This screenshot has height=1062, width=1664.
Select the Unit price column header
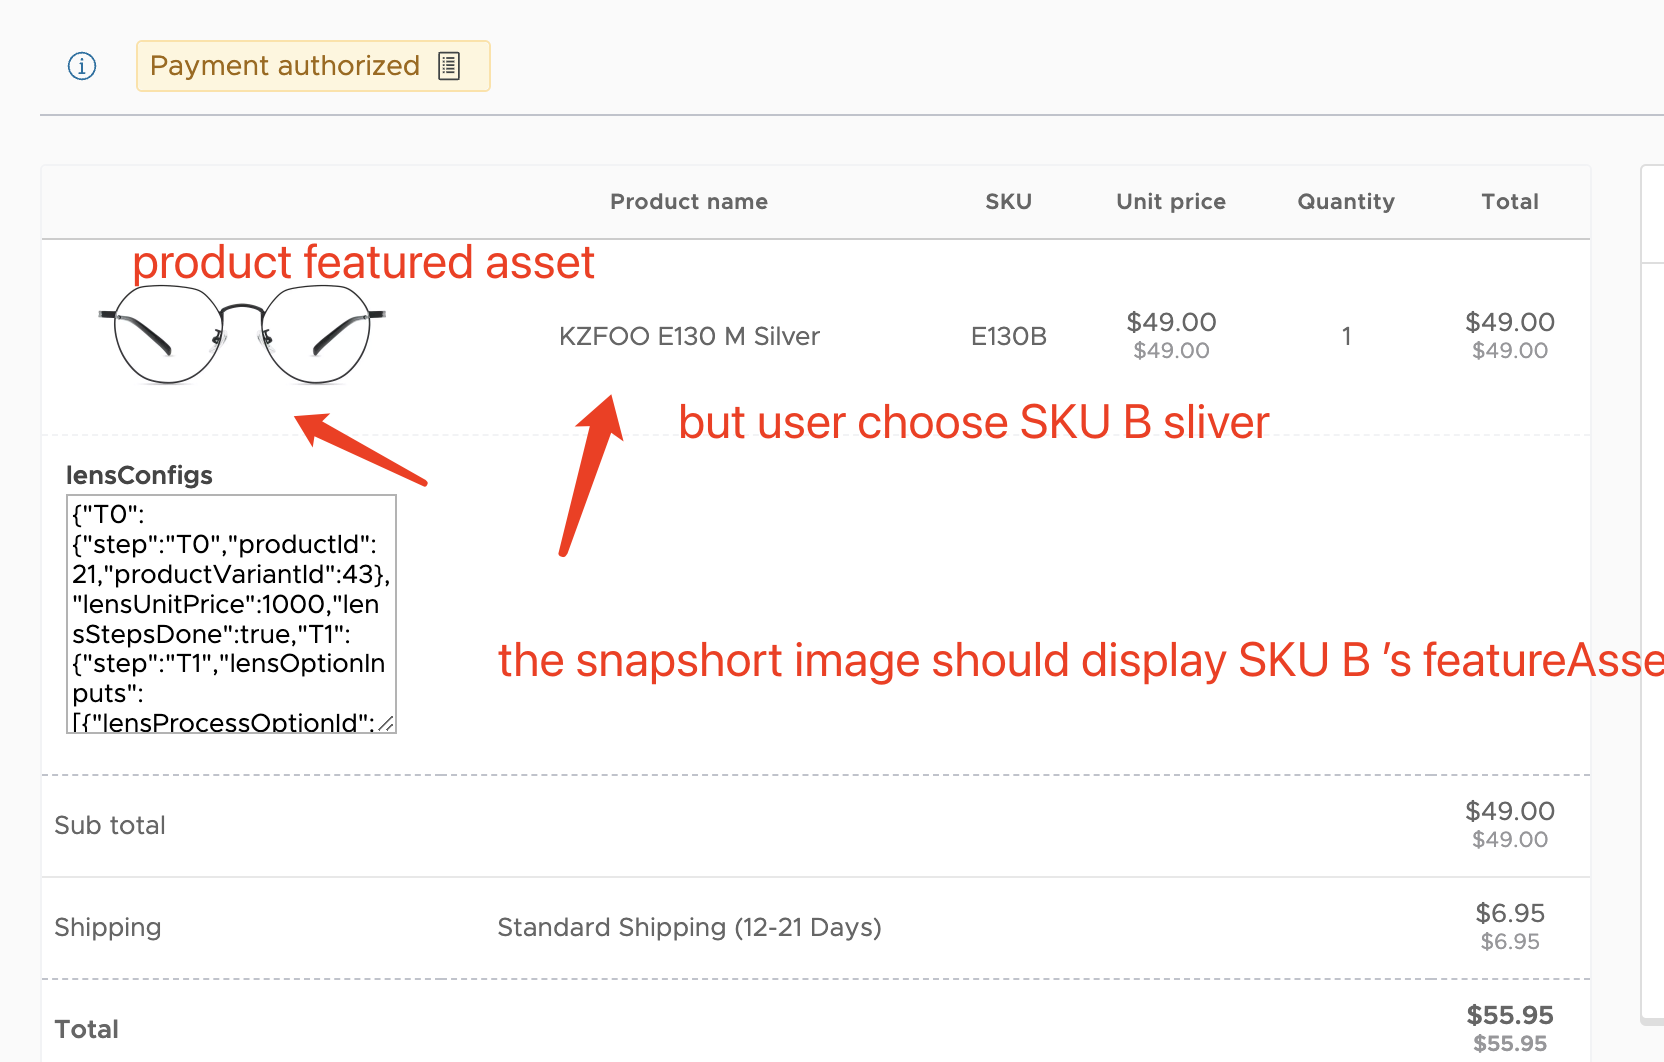(1170, 201)
